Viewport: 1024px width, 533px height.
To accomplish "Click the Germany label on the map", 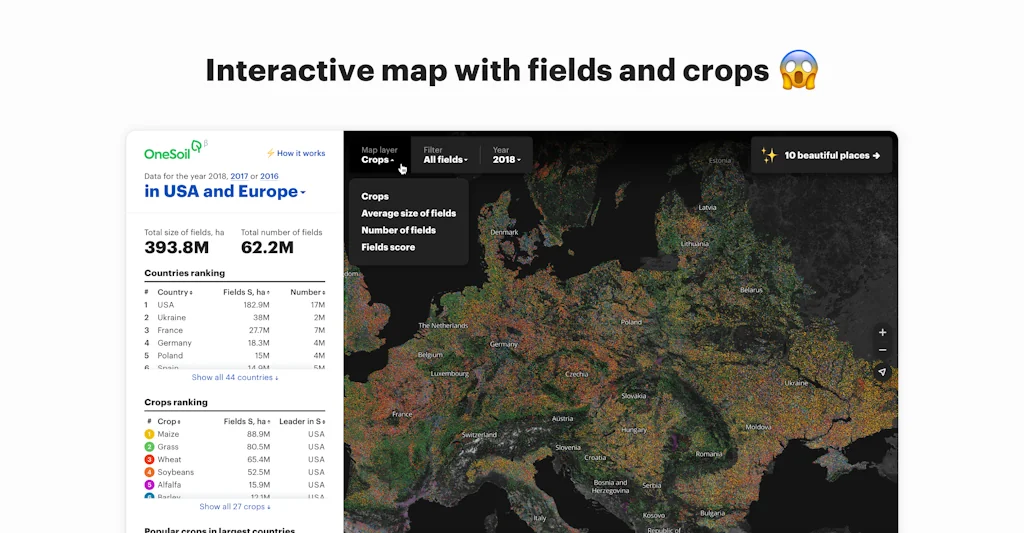I will [x=504, y=344].
